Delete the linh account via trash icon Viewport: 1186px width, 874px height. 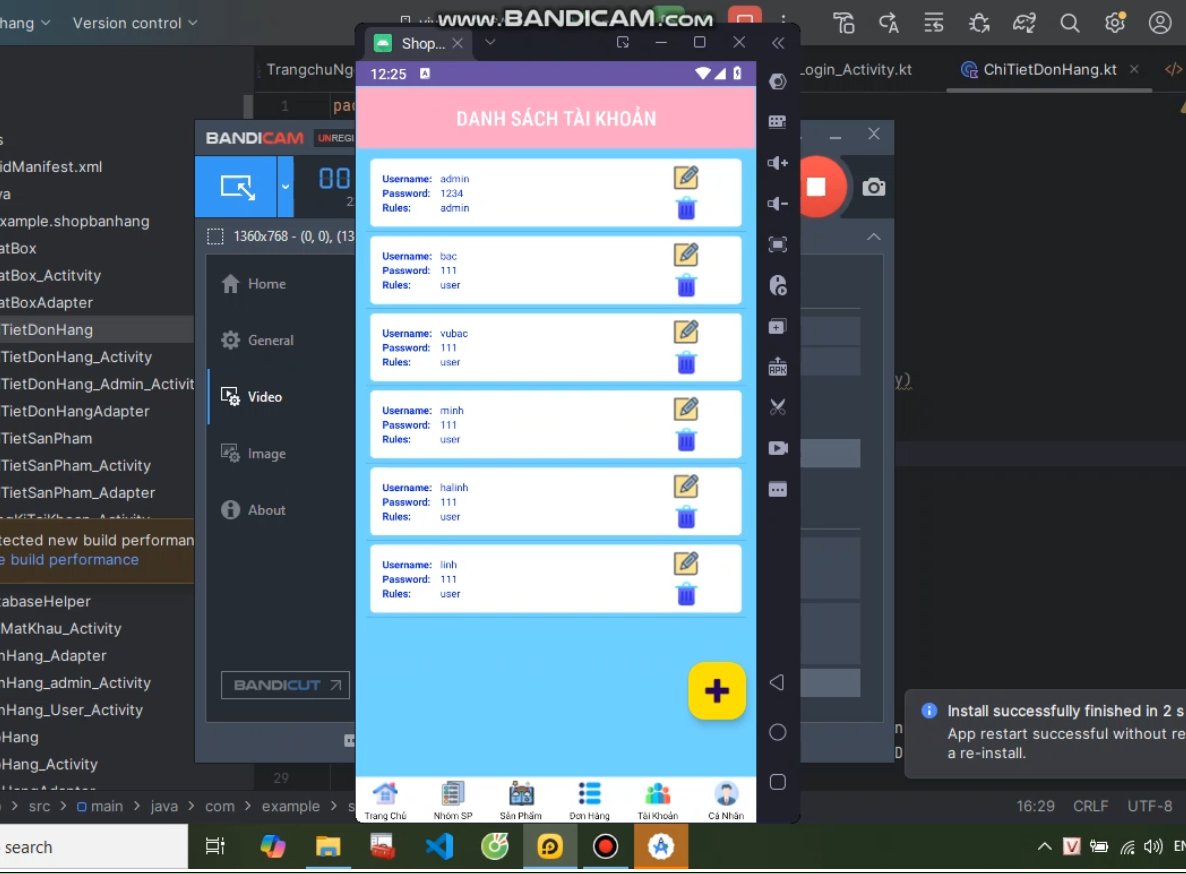click(x=686, y=594)
